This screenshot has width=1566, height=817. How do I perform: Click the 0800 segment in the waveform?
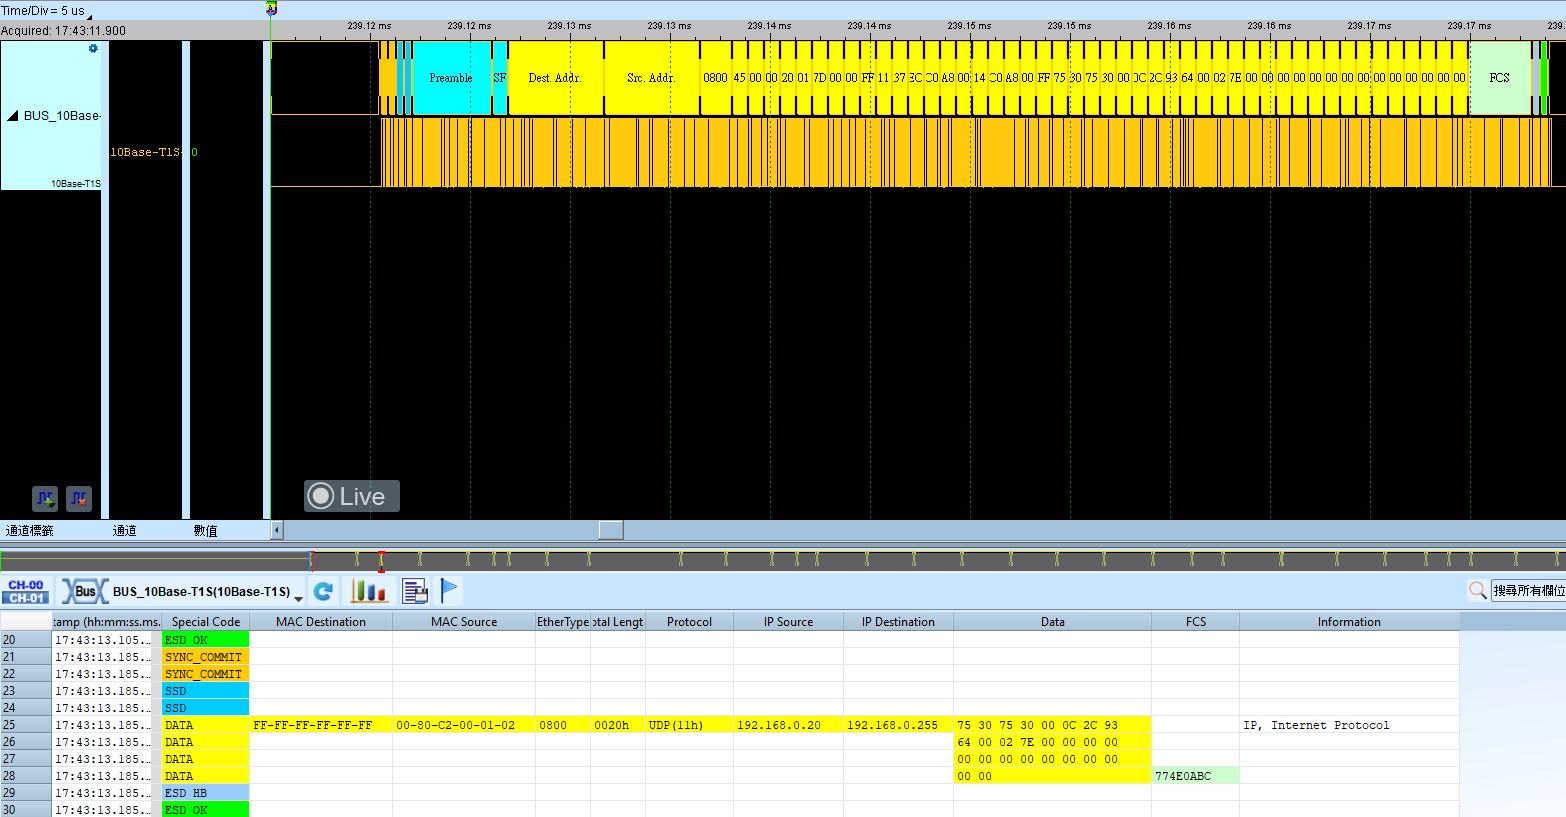click(715, 78)
